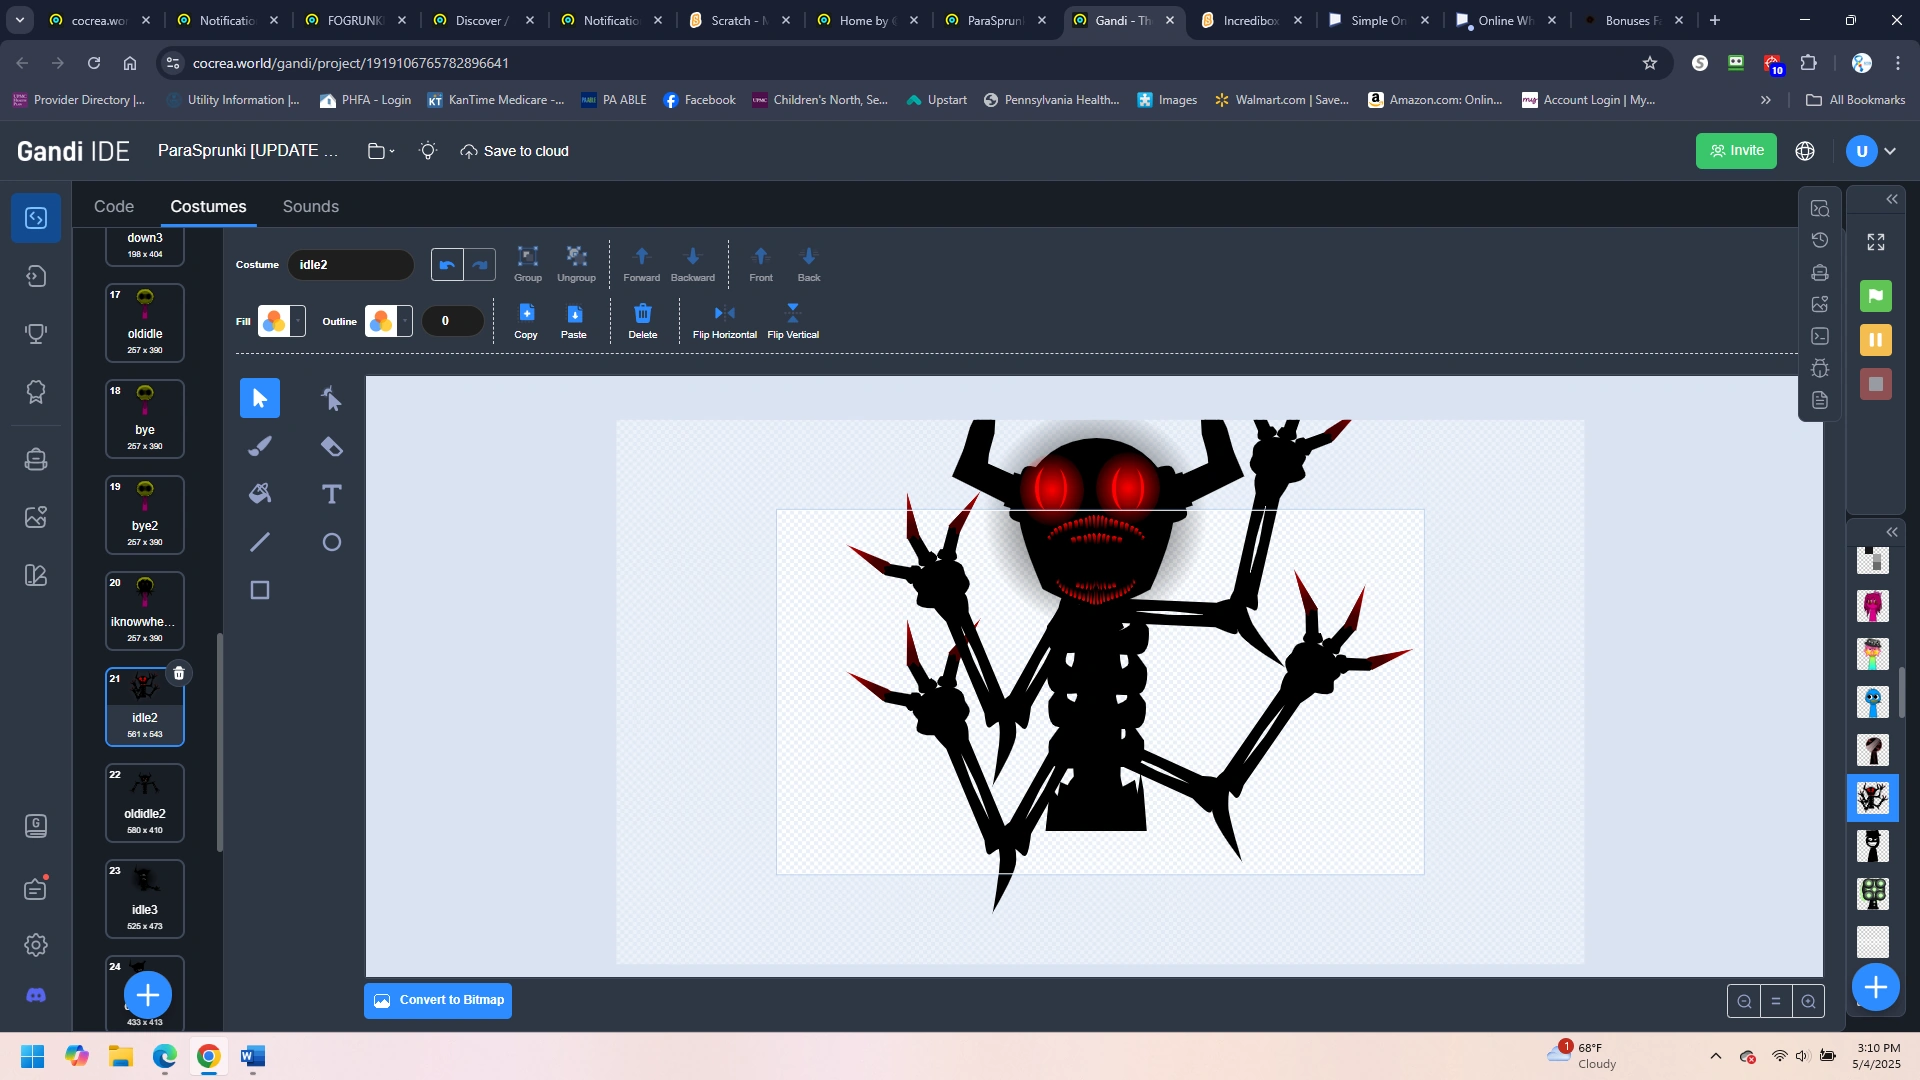Viewport: 1920px width, 1080px height.
Task: Toggle the light bulb theme icon
Action: pyautogui.click(x=428, y=151)
